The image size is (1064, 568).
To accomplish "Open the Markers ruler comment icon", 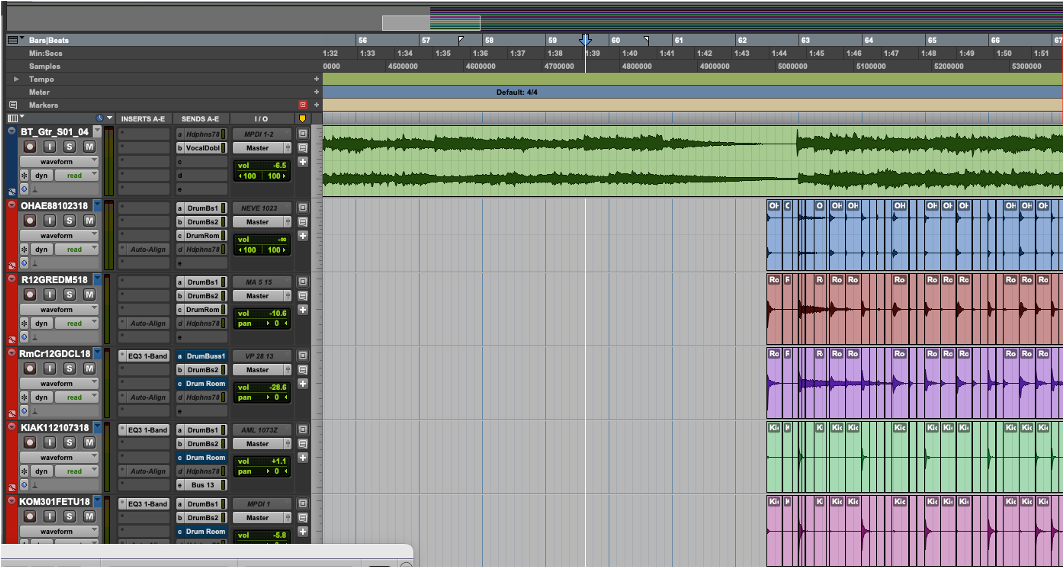I will tap(13, 105).
